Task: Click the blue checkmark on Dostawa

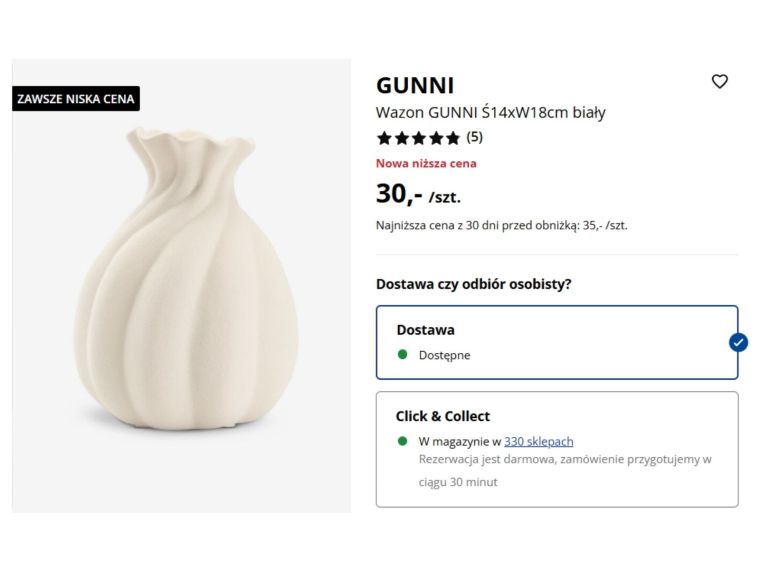Action: coord(738,342)
